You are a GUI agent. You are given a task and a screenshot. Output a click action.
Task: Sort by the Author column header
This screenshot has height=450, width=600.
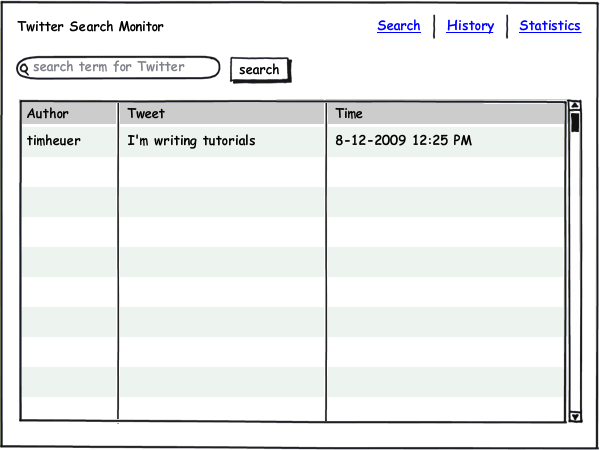(69, 113)
